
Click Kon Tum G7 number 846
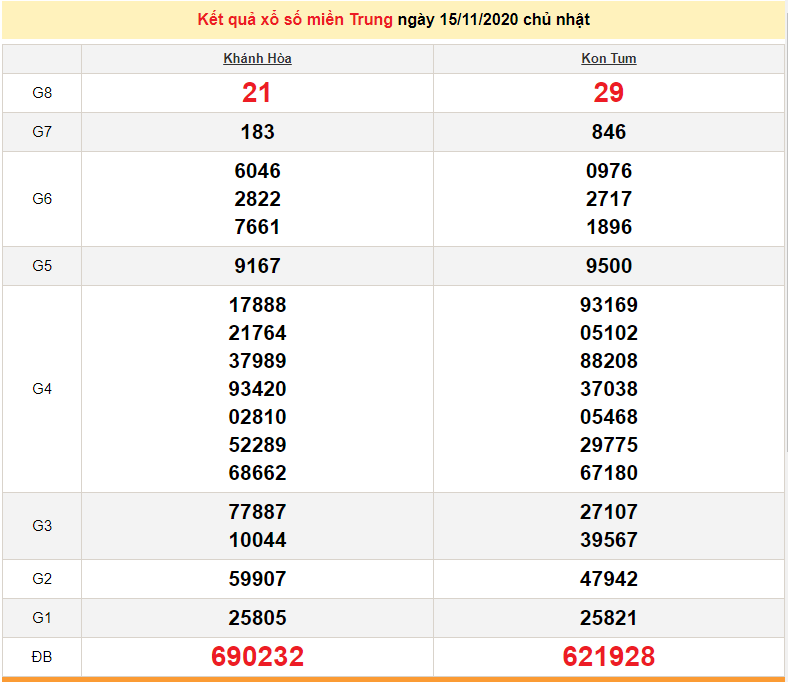coord(608,132)
